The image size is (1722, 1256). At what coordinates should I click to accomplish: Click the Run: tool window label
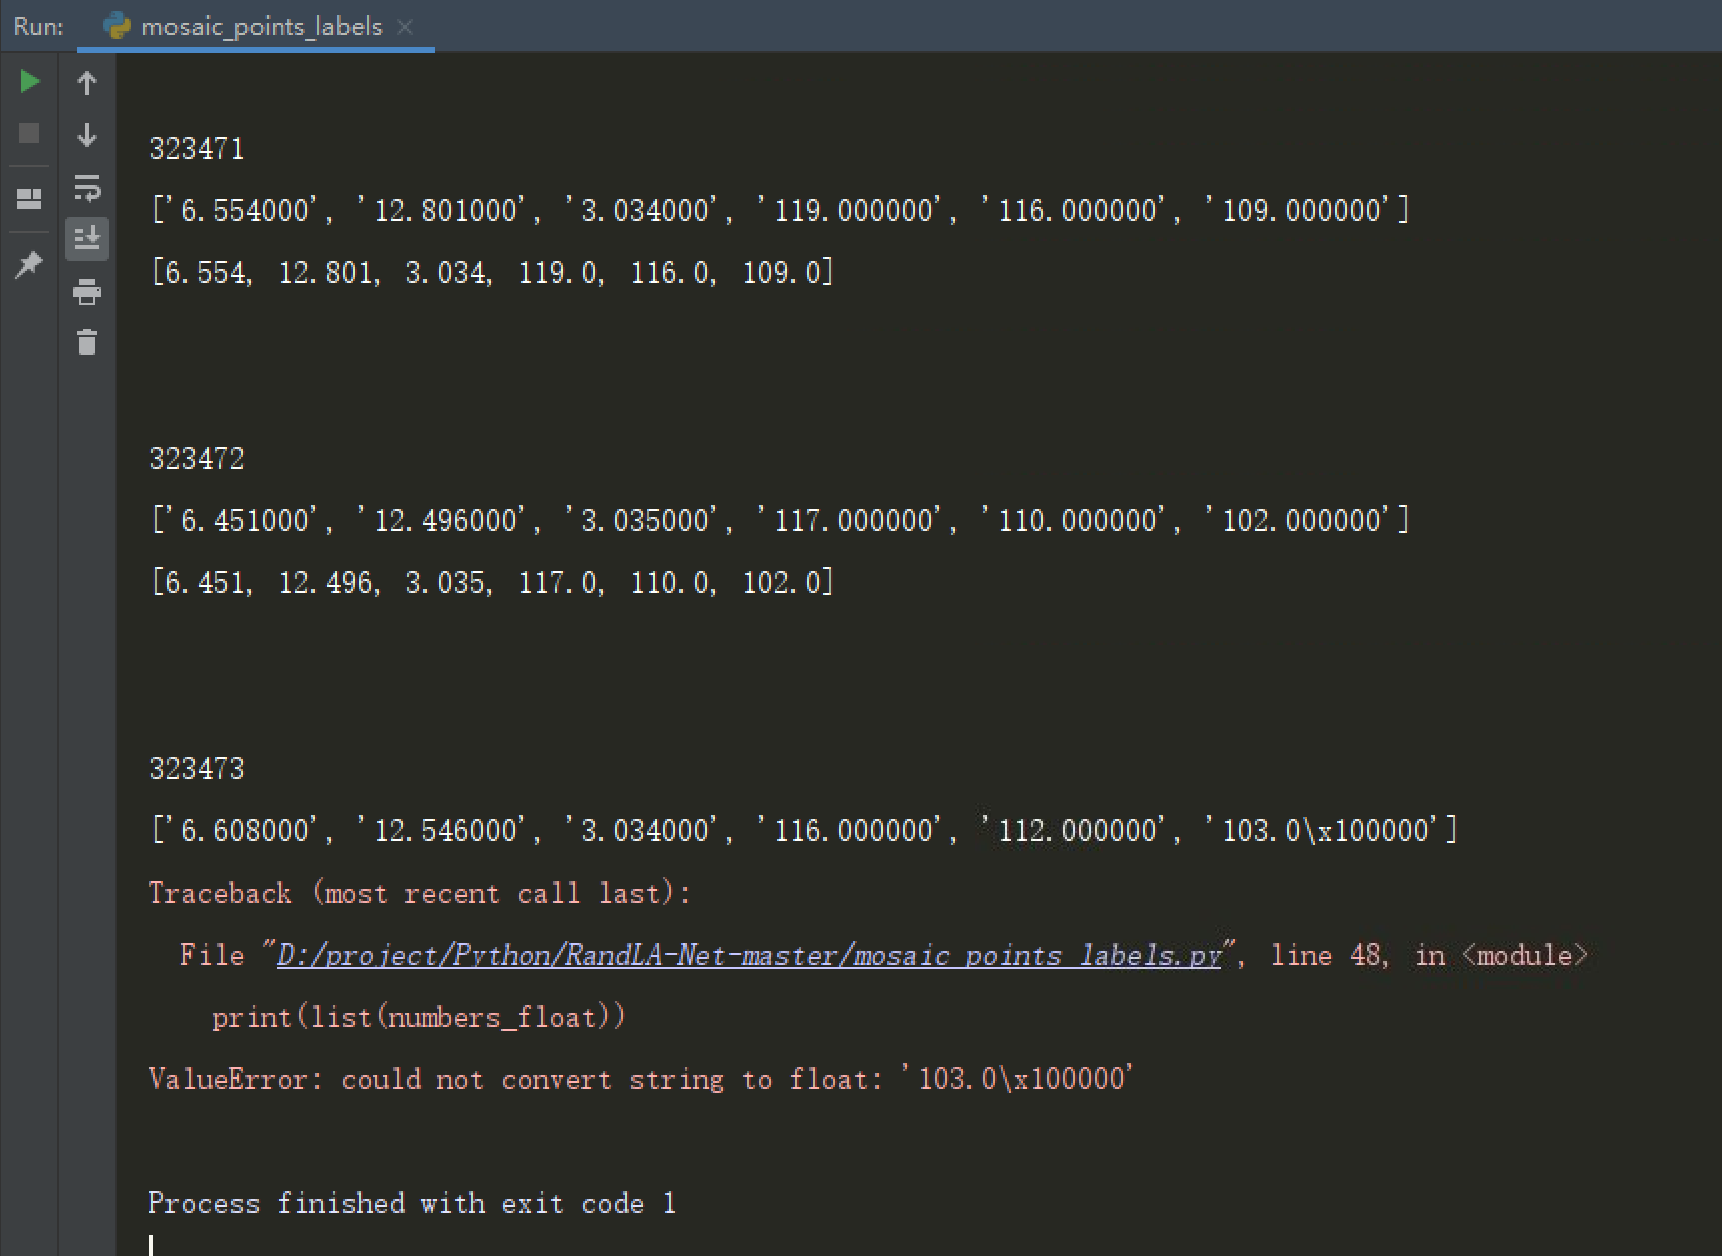click(37, 26)
